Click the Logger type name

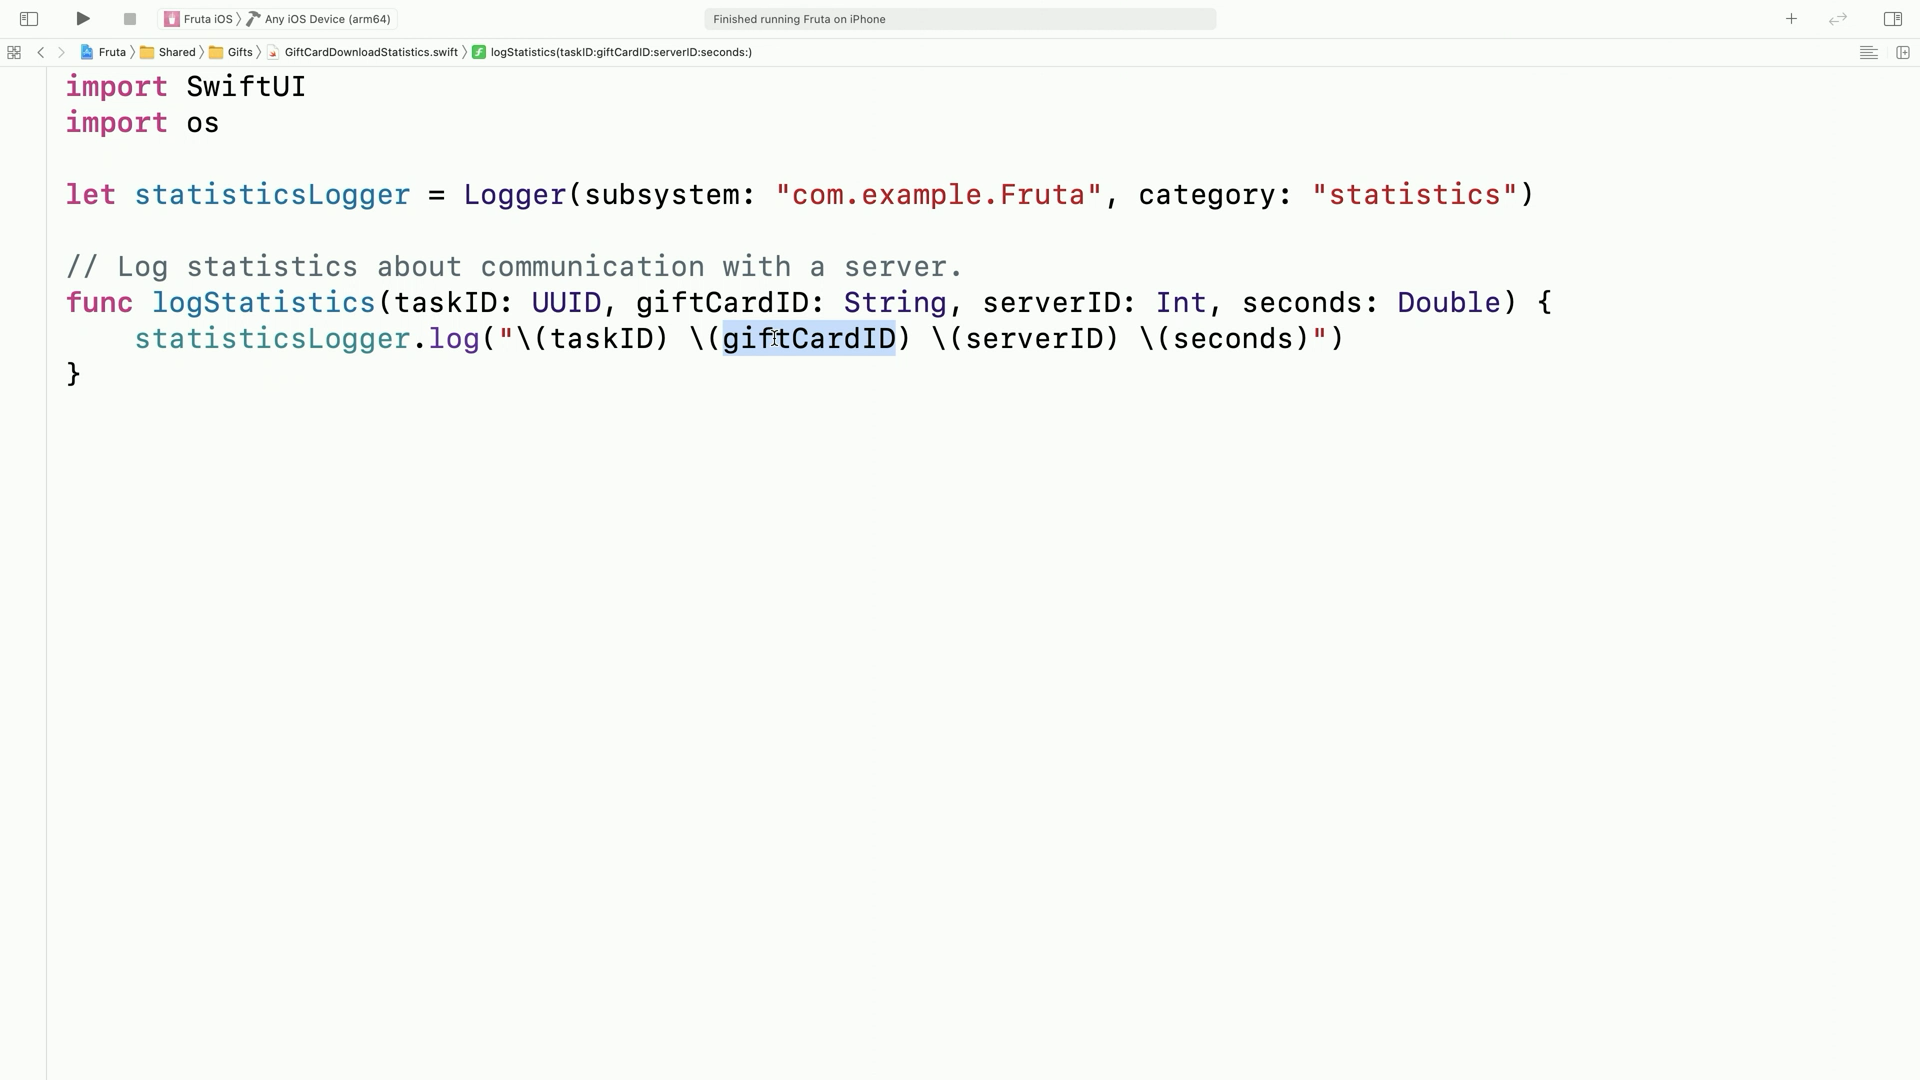pyautogui.click(x=514, y=195)
